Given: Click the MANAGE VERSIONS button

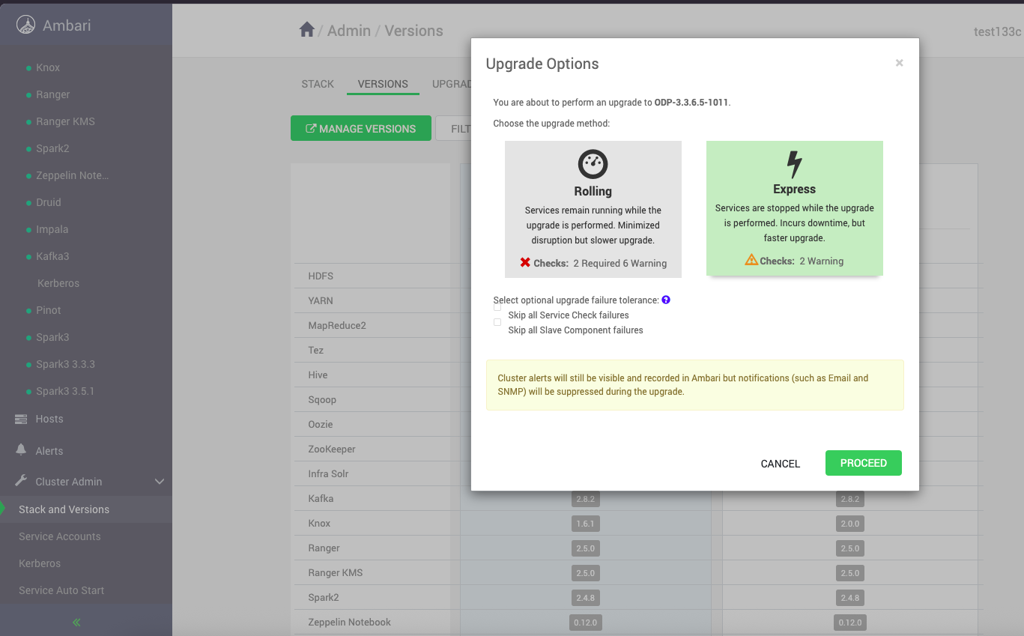Looking at the screenshot, I should click(360, 129).
